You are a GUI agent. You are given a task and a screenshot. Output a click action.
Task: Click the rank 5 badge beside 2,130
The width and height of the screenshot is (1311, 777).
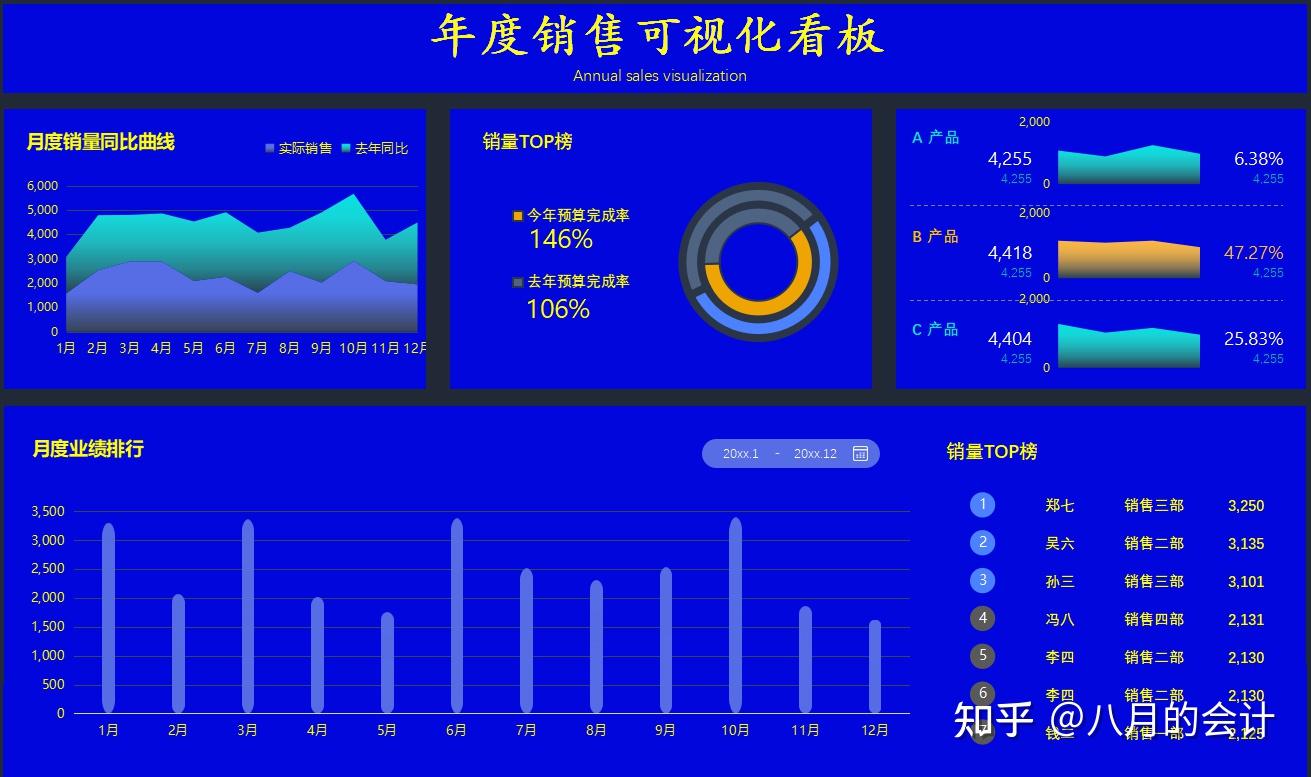pyautogui.click(x=983, y=657)
